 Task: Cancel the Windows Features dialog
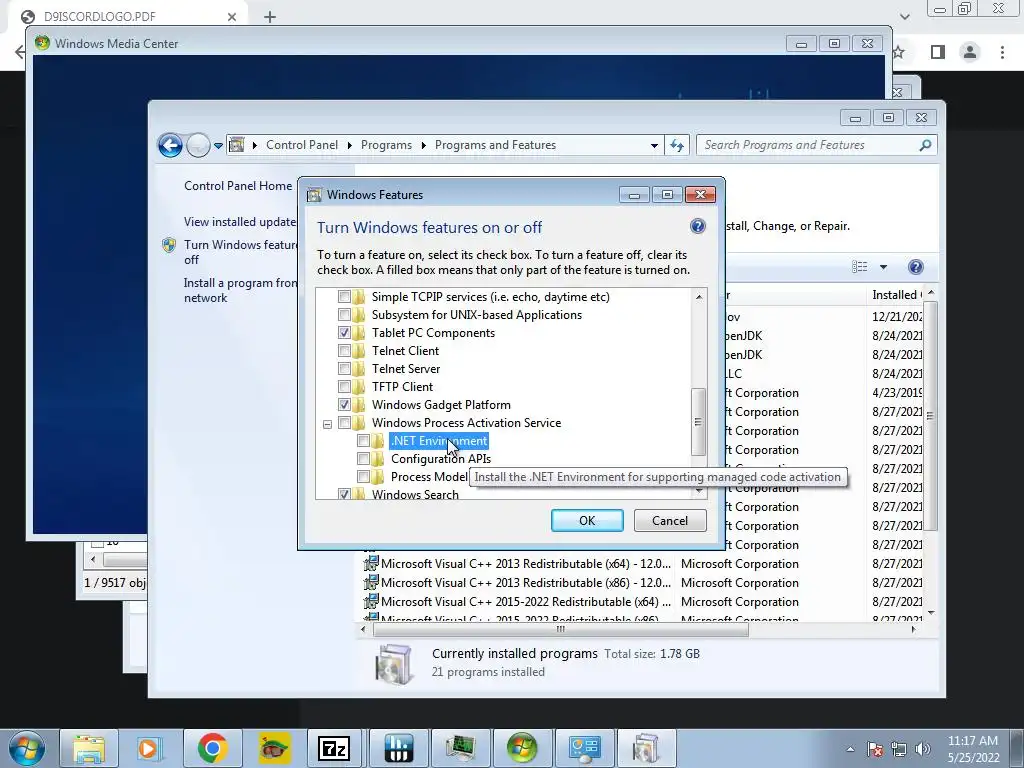670,520
